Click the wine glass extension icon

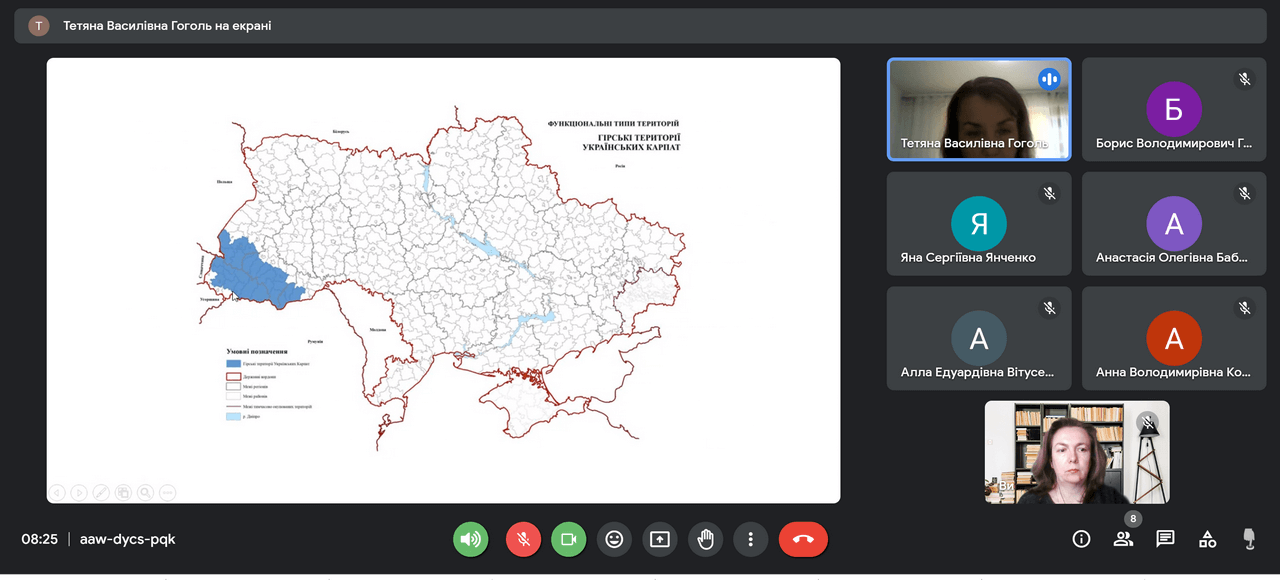pyautogui.click(x=1249, y=539)
